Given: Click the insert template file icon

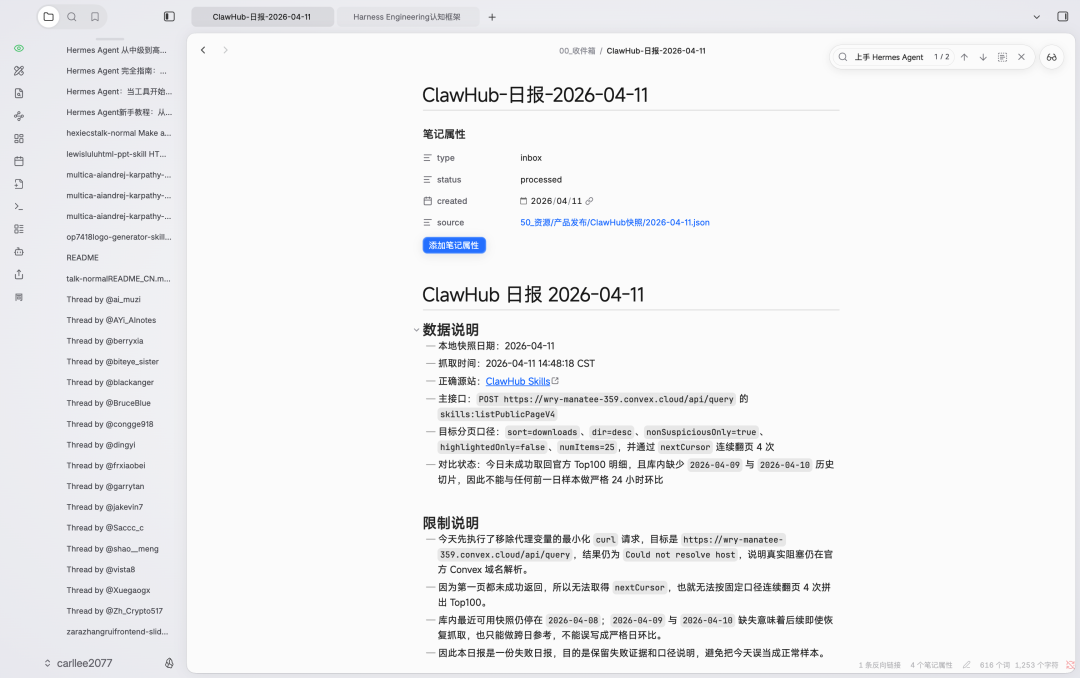Looking at the screenshot, I should pos(19,184).
